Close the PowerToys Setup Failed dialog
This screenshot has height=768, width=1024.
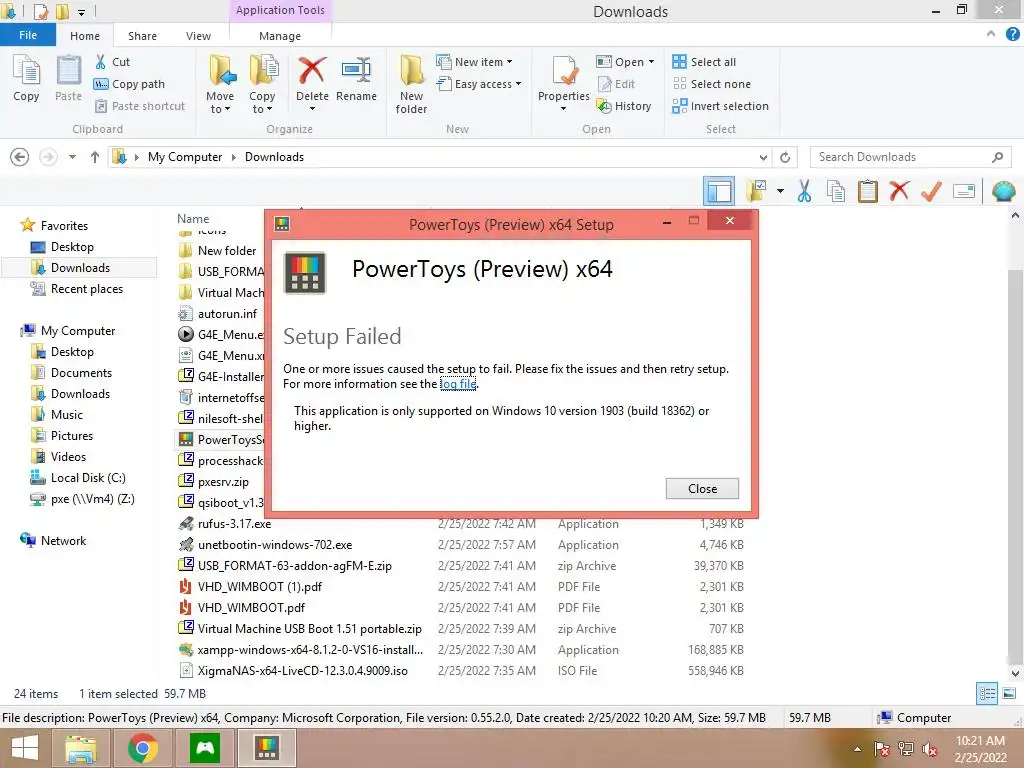702,488
